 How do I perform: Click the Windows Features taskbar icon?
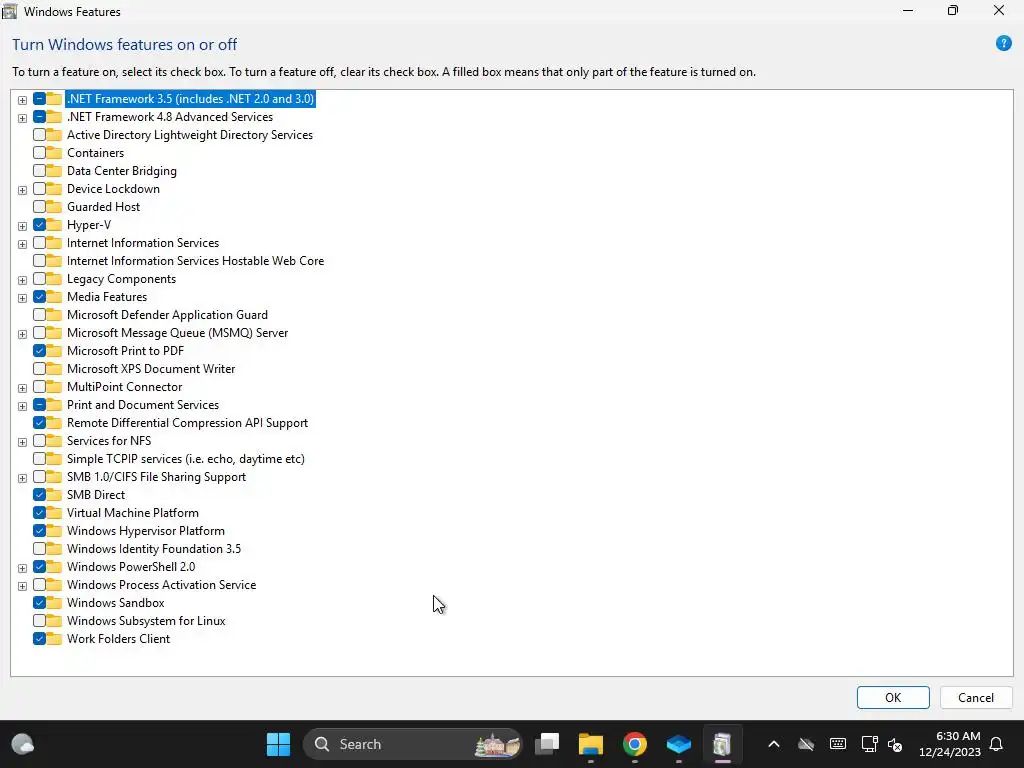(722, 744)
